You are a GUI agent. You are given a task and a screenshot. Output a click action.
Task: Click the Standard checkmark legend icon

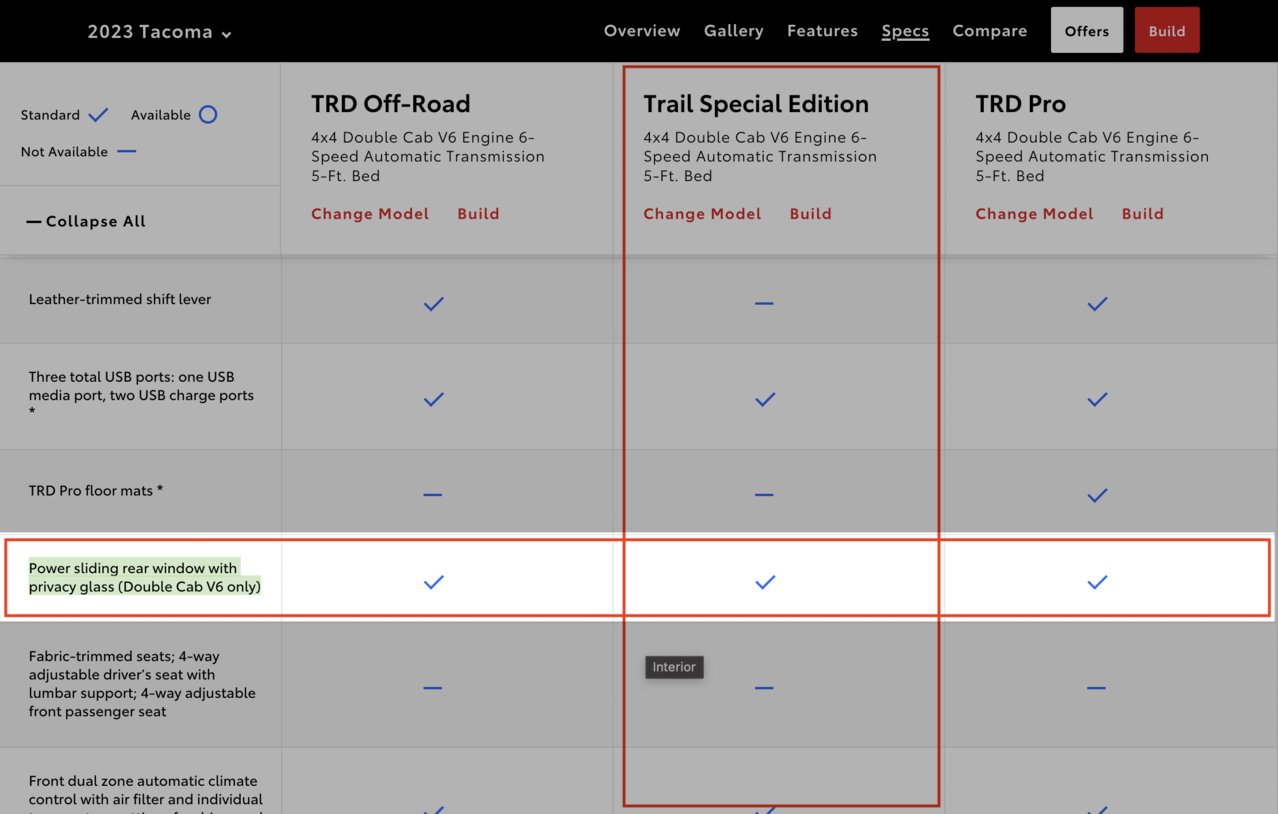point(98,115)
